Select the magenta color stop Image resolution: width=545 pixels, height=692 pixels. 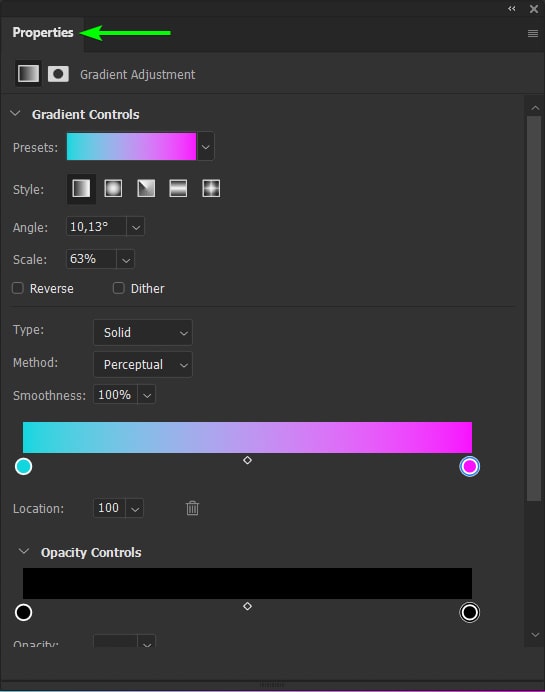coord(470,466)
